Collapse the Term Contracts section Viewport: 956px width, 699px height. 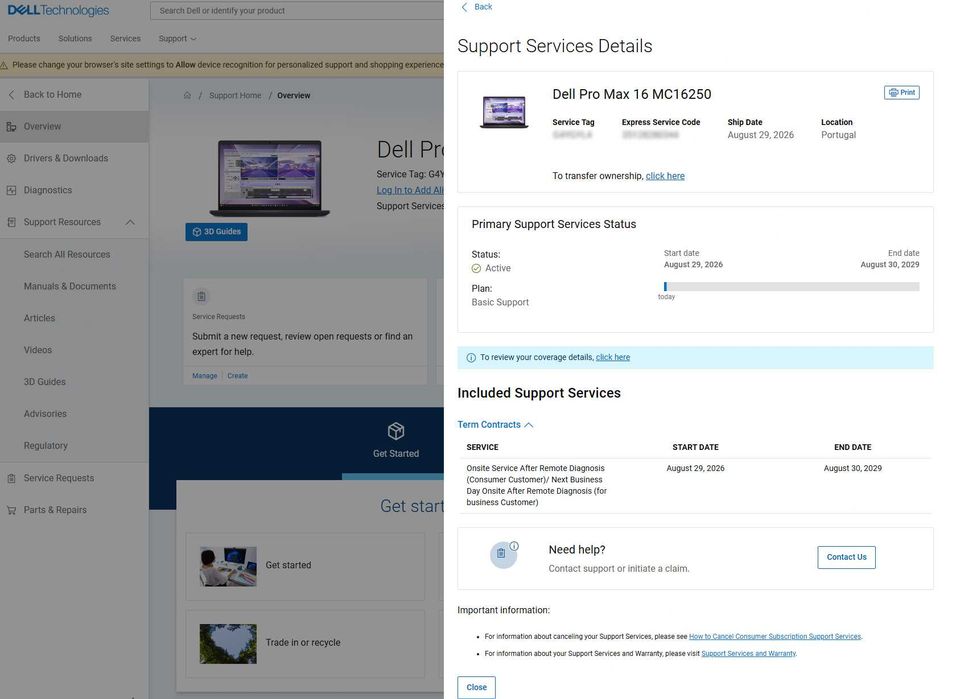point(496,425)
